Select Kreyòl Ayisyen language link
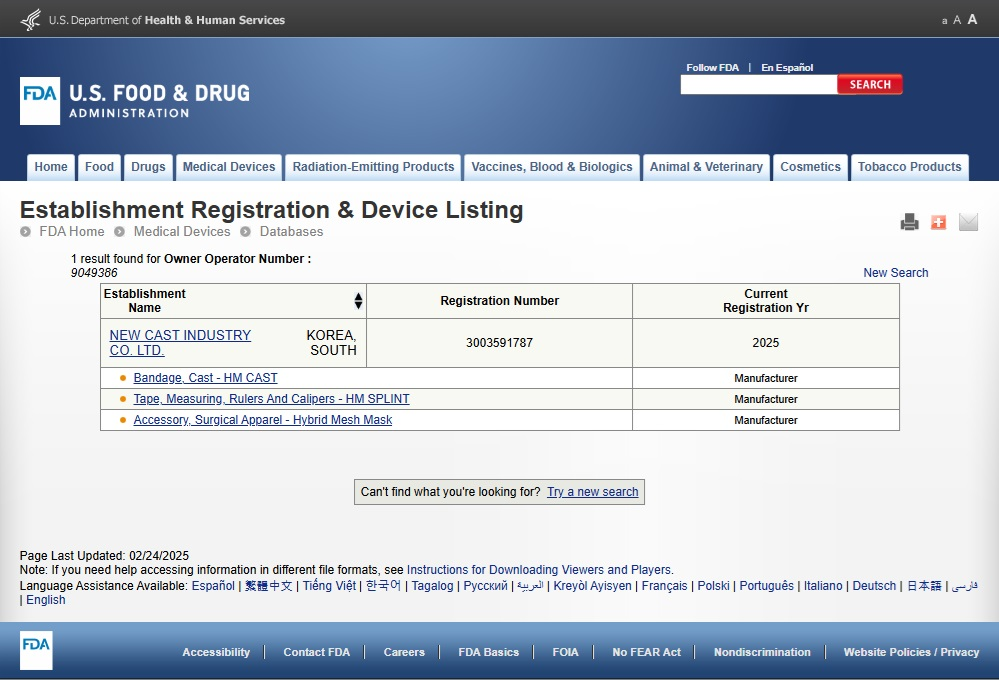The height and width of the screenshot is (680, 999). point(593,586)
